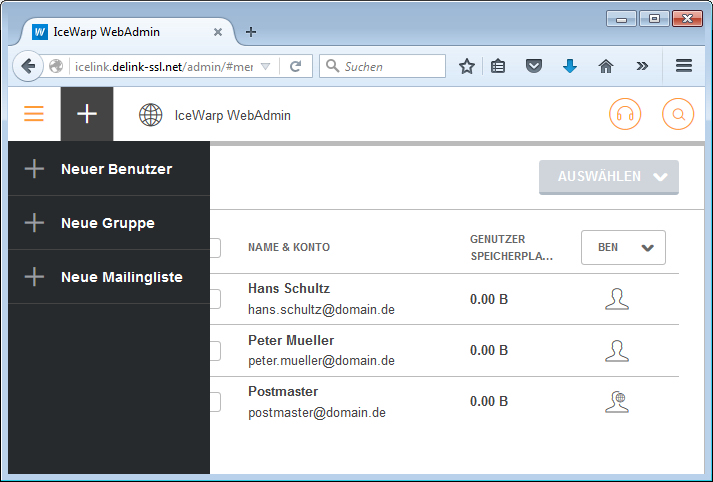Image resolution: width=713 pixels, height=482 pixels.
Task: Choose Neuer Benutzer from the menu
Action: pyautogui.click(x=116, y=169)
